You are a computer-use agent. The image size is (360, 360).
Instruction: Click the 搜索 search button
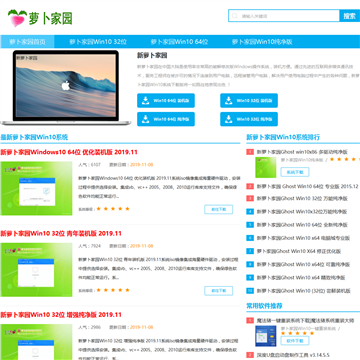point(350,16)
